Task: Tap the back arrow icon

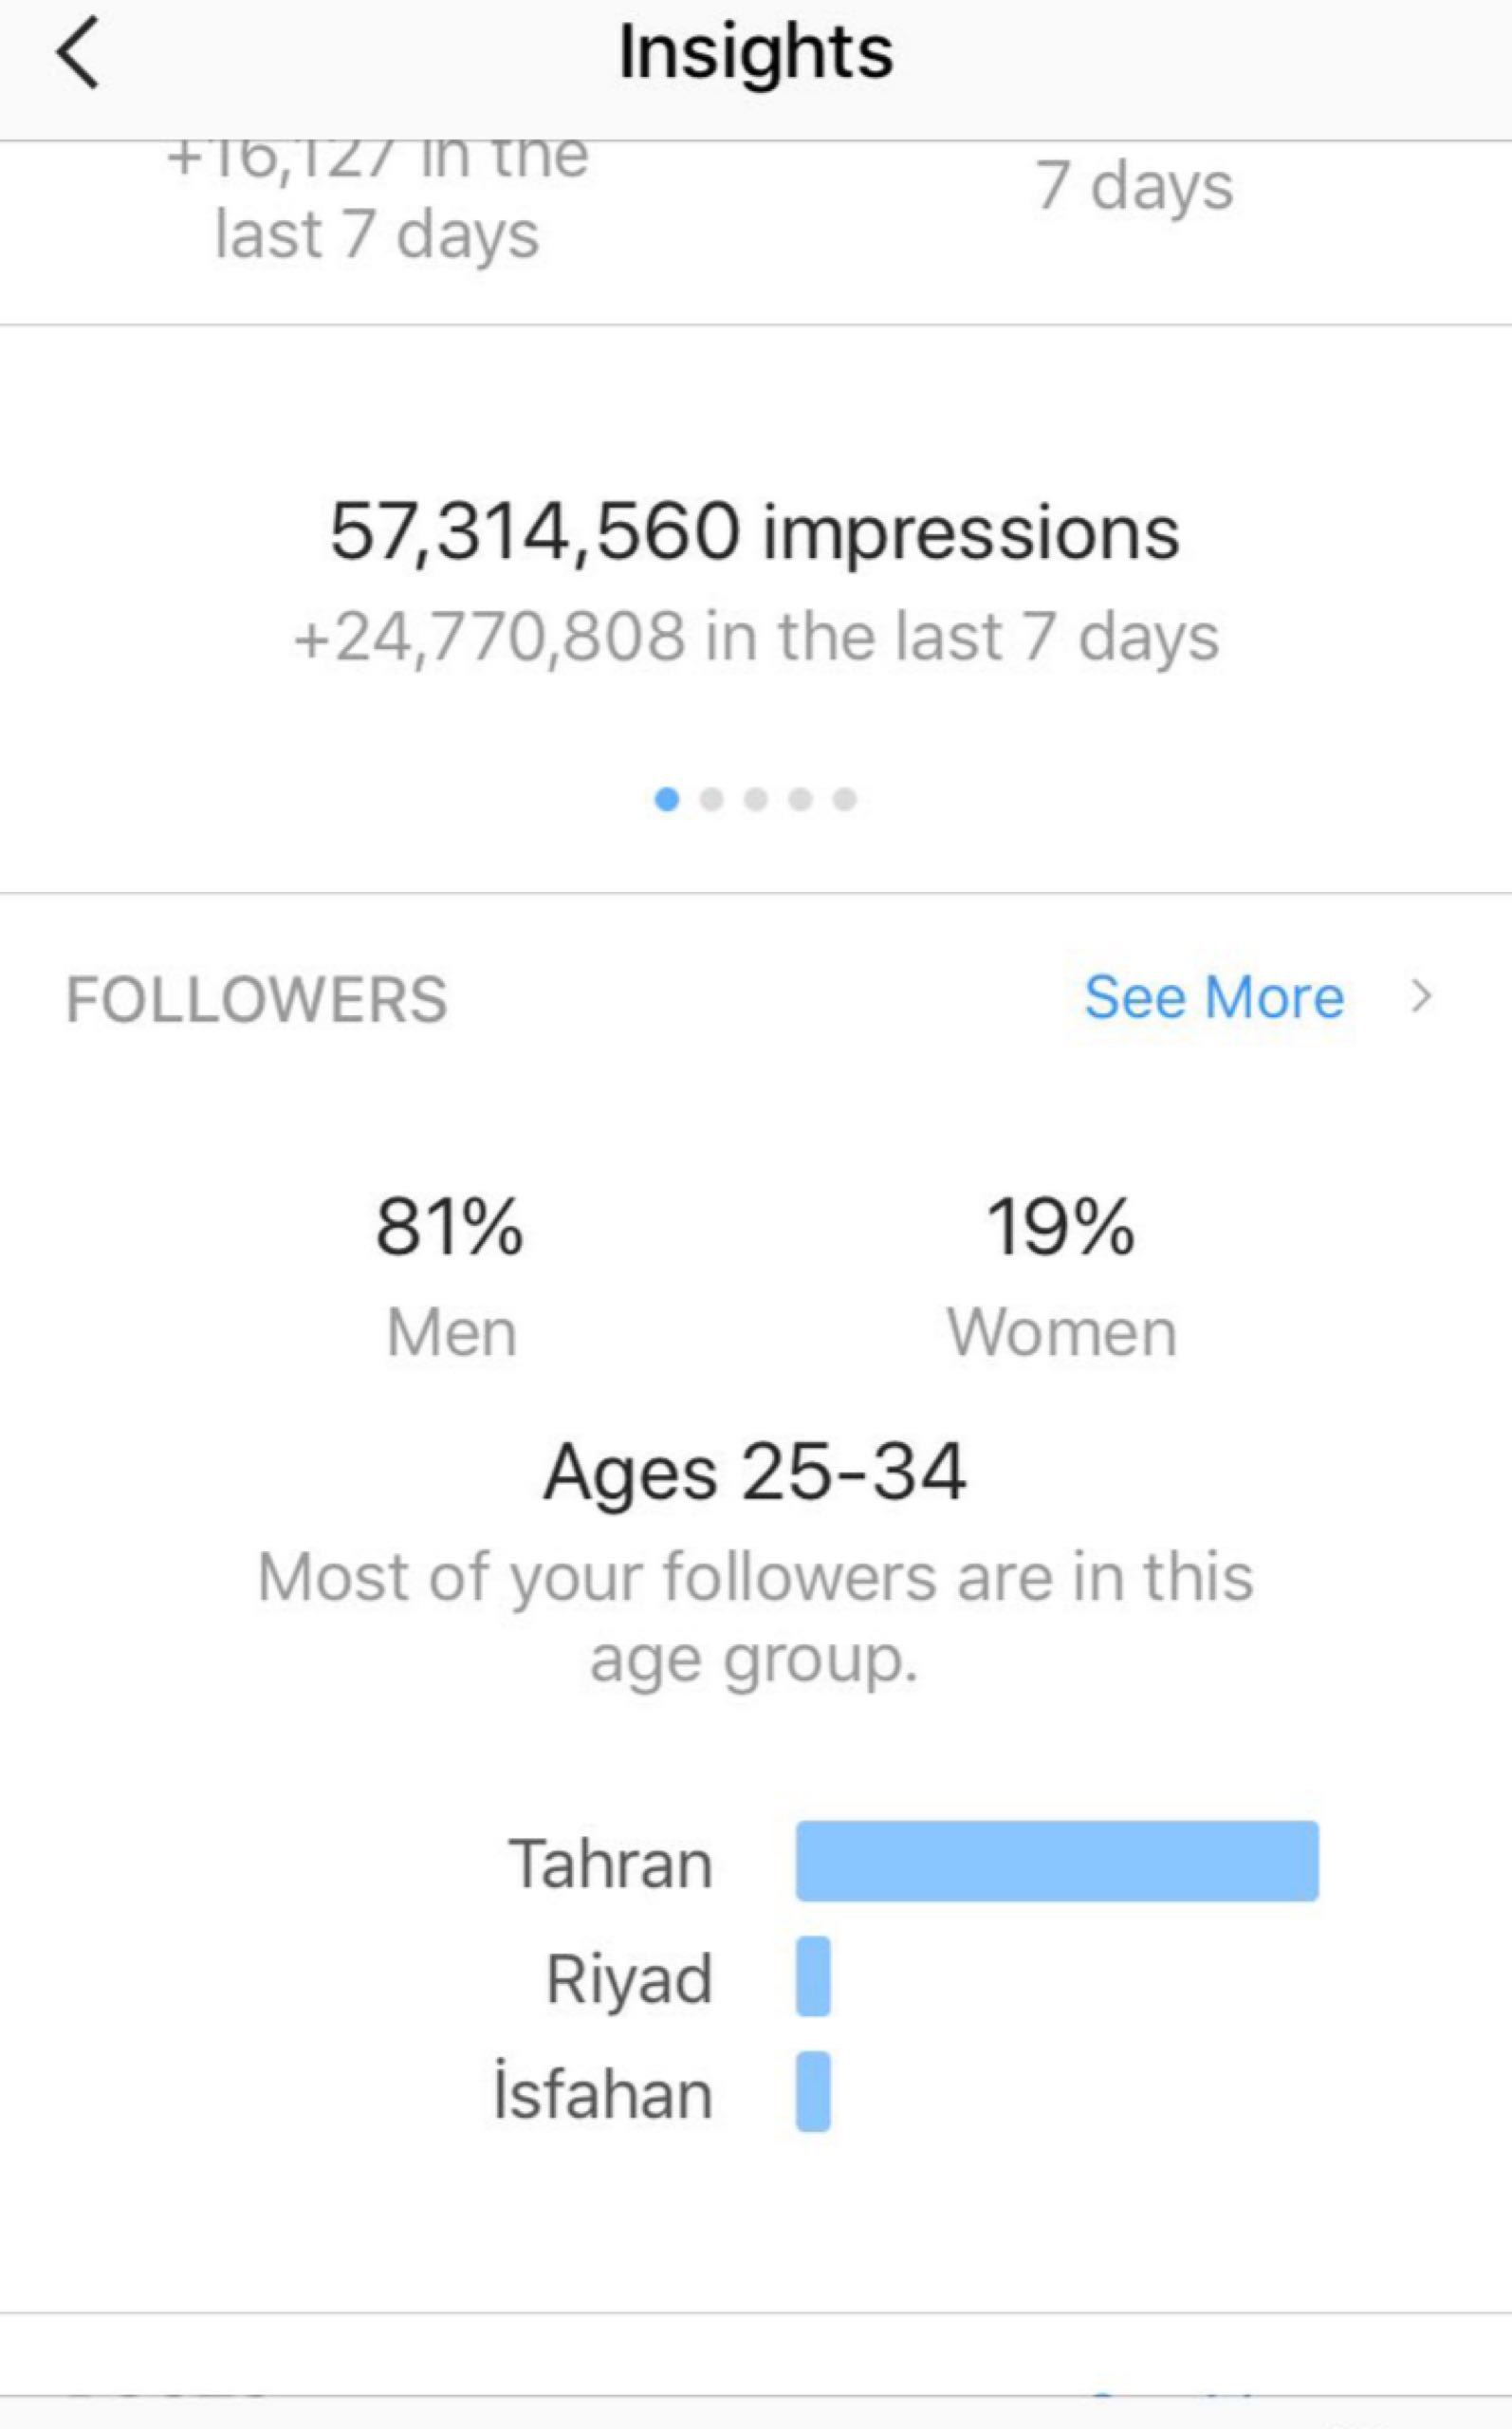Action: tap(77, 54)
